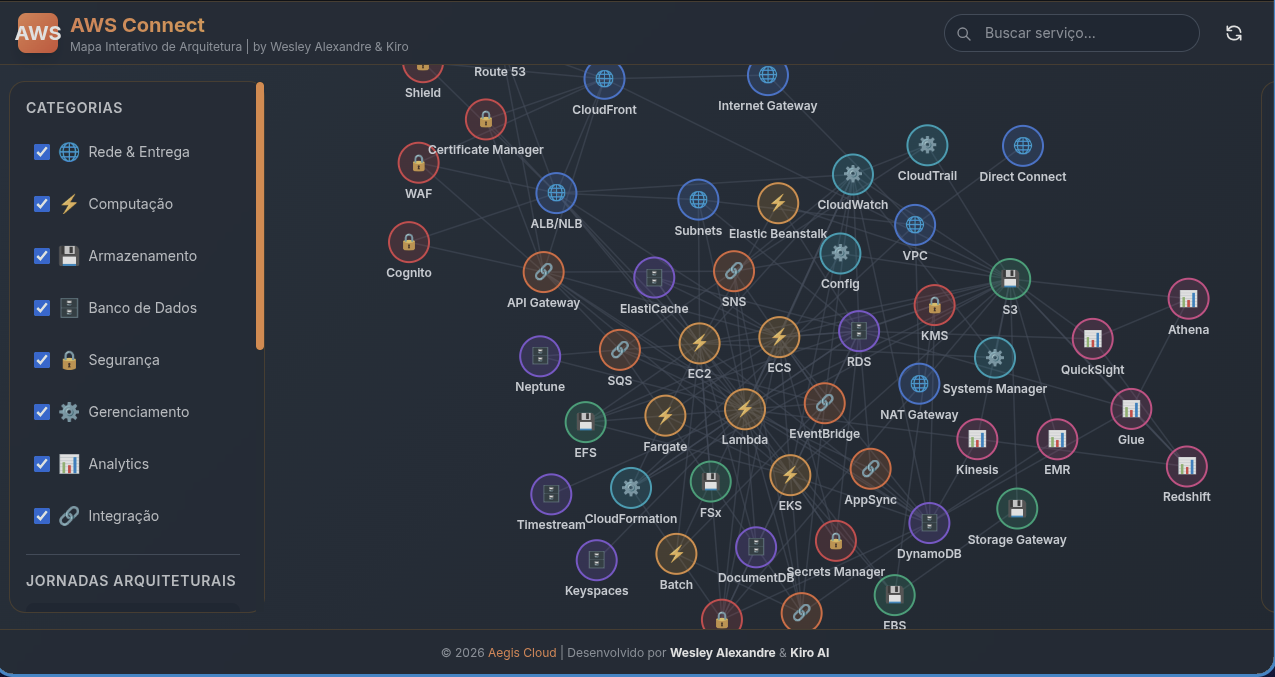This screenshot has height=677, width=1275.
Task: Select the S3 storage node
Action: tap(1009, 280)
